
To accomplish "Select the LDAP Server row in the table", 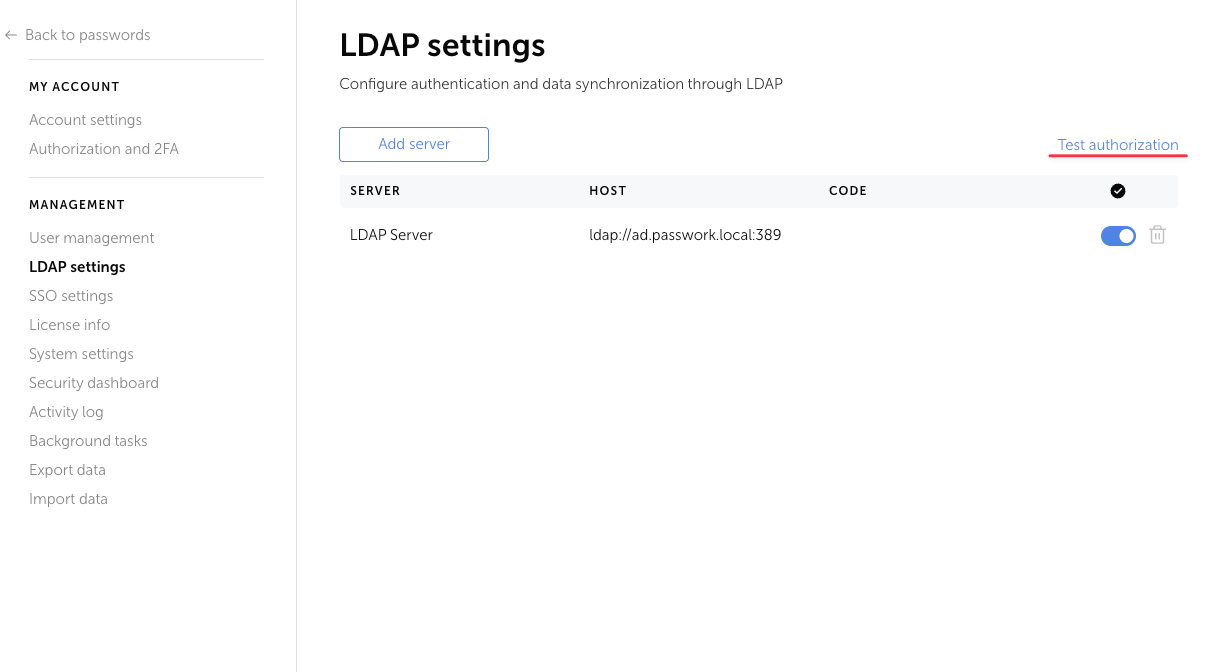I will tap(391, 235).
